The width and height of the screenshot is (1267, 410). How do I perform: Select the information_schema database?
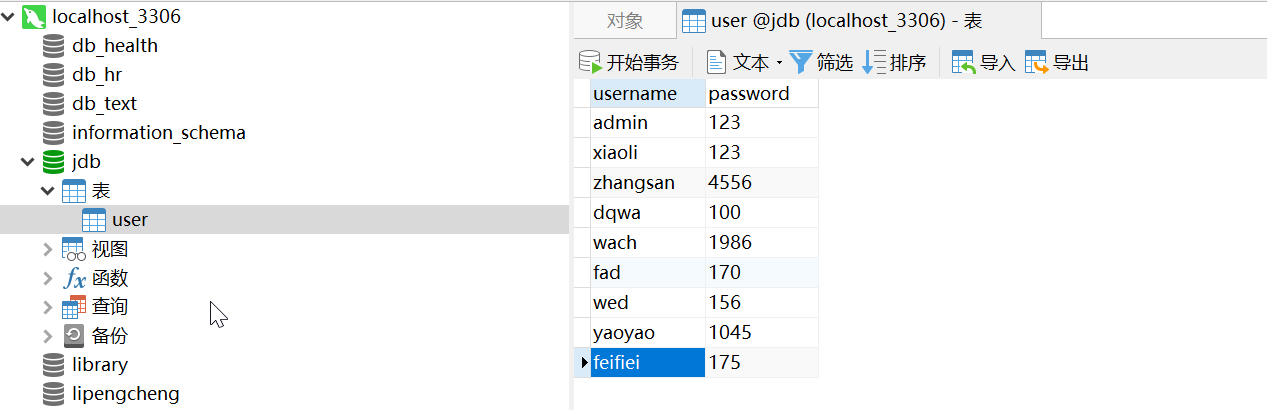(158, 133)
